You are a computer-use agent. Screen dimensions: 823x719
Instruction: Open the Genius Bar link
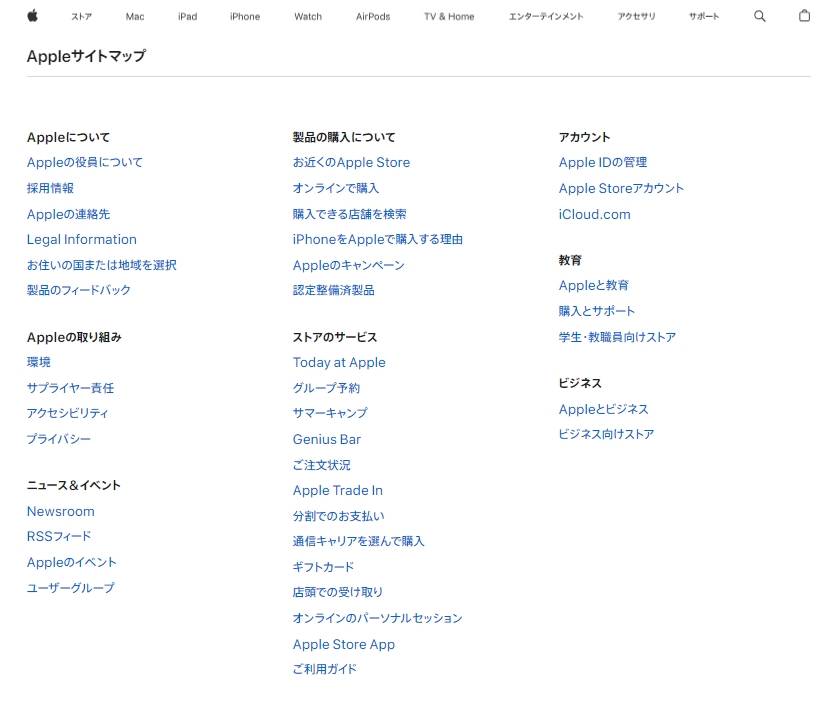pyautogui.click(x=327, y=439)
